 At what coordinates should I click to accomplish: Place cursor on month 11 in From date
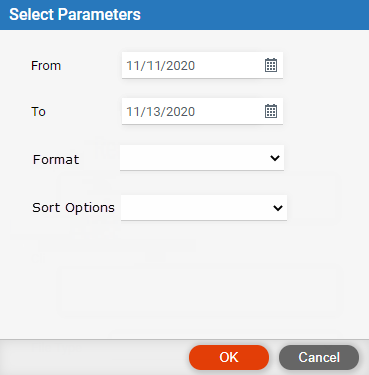tap(133, 66)
